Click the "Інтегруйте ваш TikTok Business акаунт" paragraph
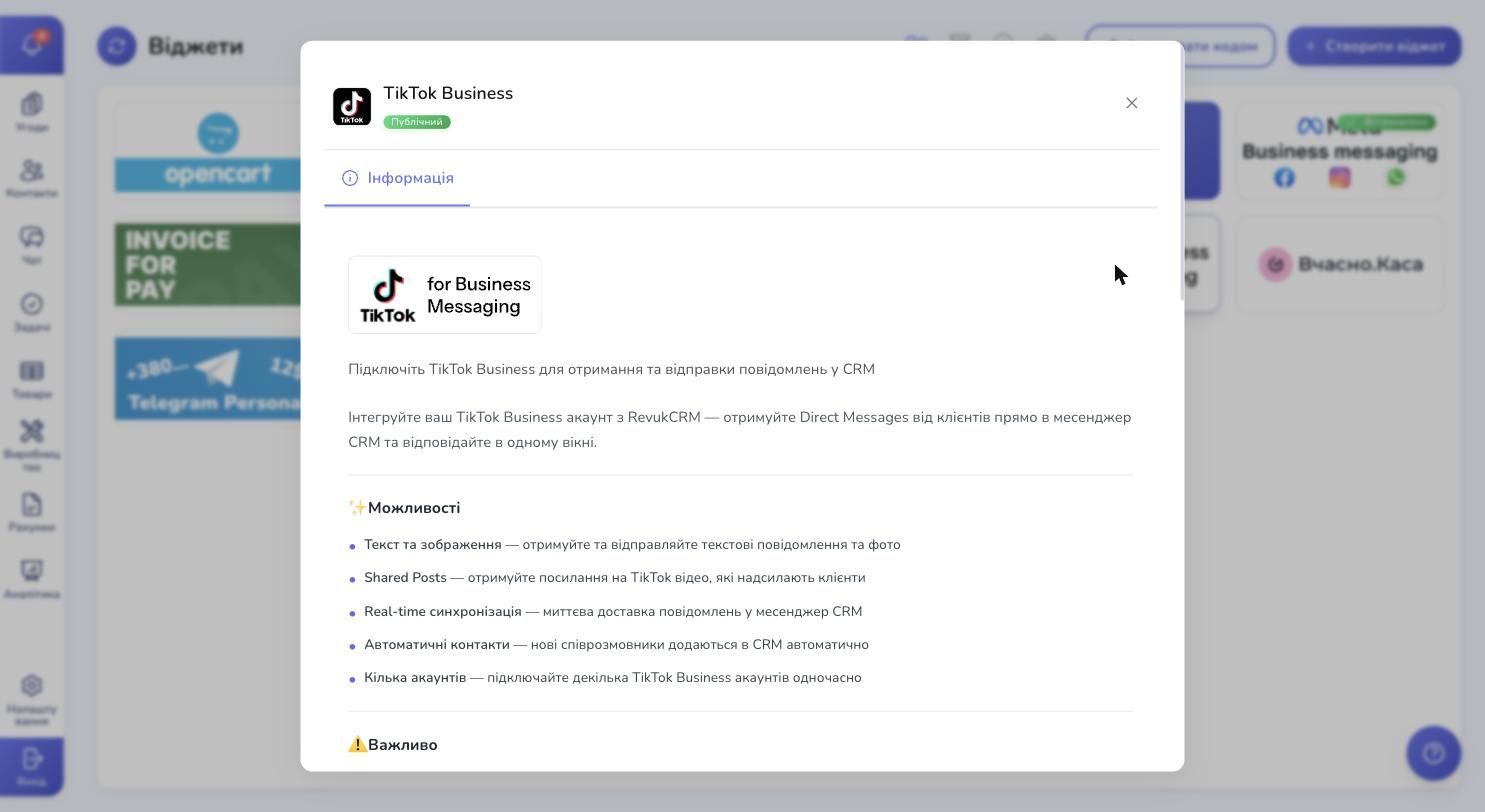 (x=740, y=430)
